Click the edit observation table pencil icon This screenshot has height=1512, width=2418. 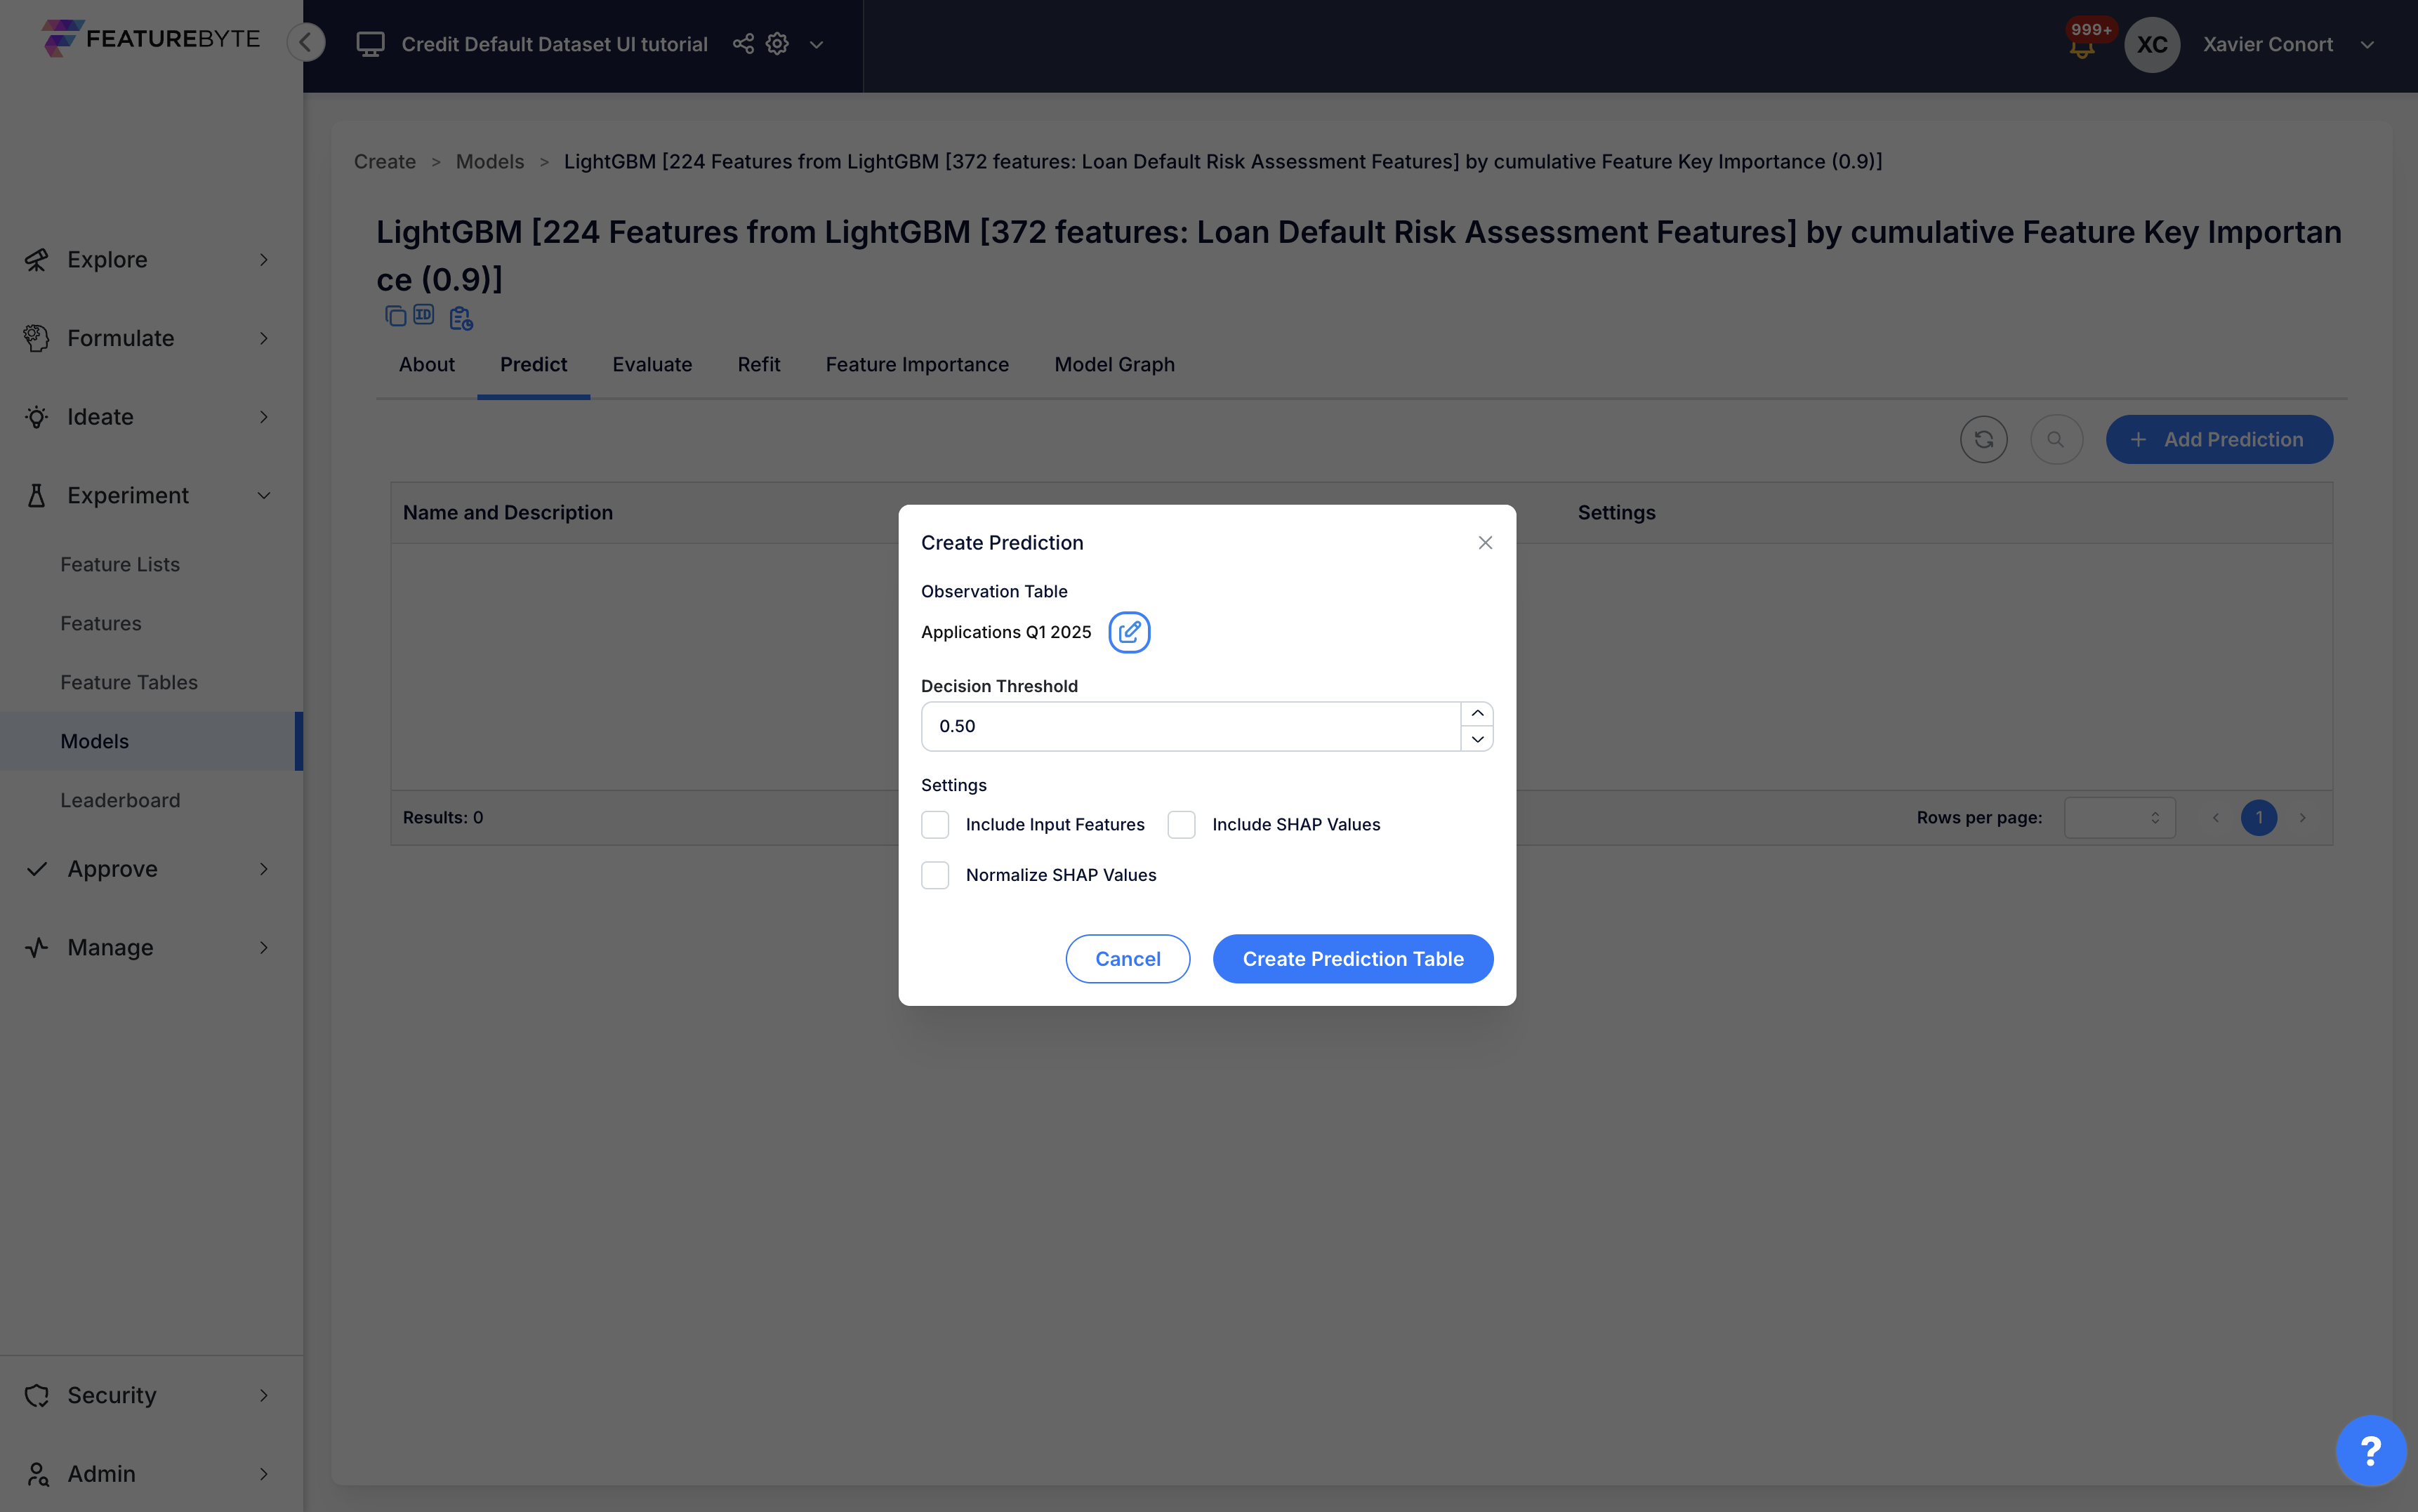1129,632
